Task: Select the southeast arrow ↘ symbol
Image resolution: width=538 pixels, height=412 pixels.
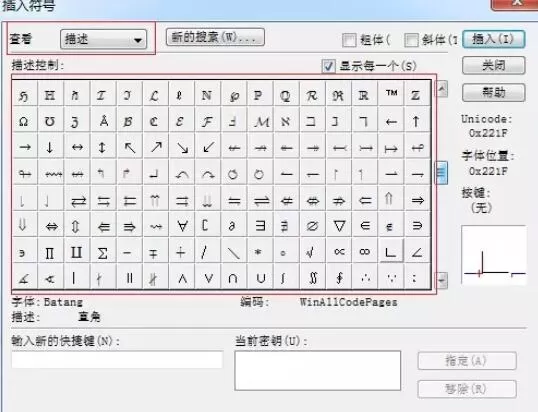Action: pos(182,147)
